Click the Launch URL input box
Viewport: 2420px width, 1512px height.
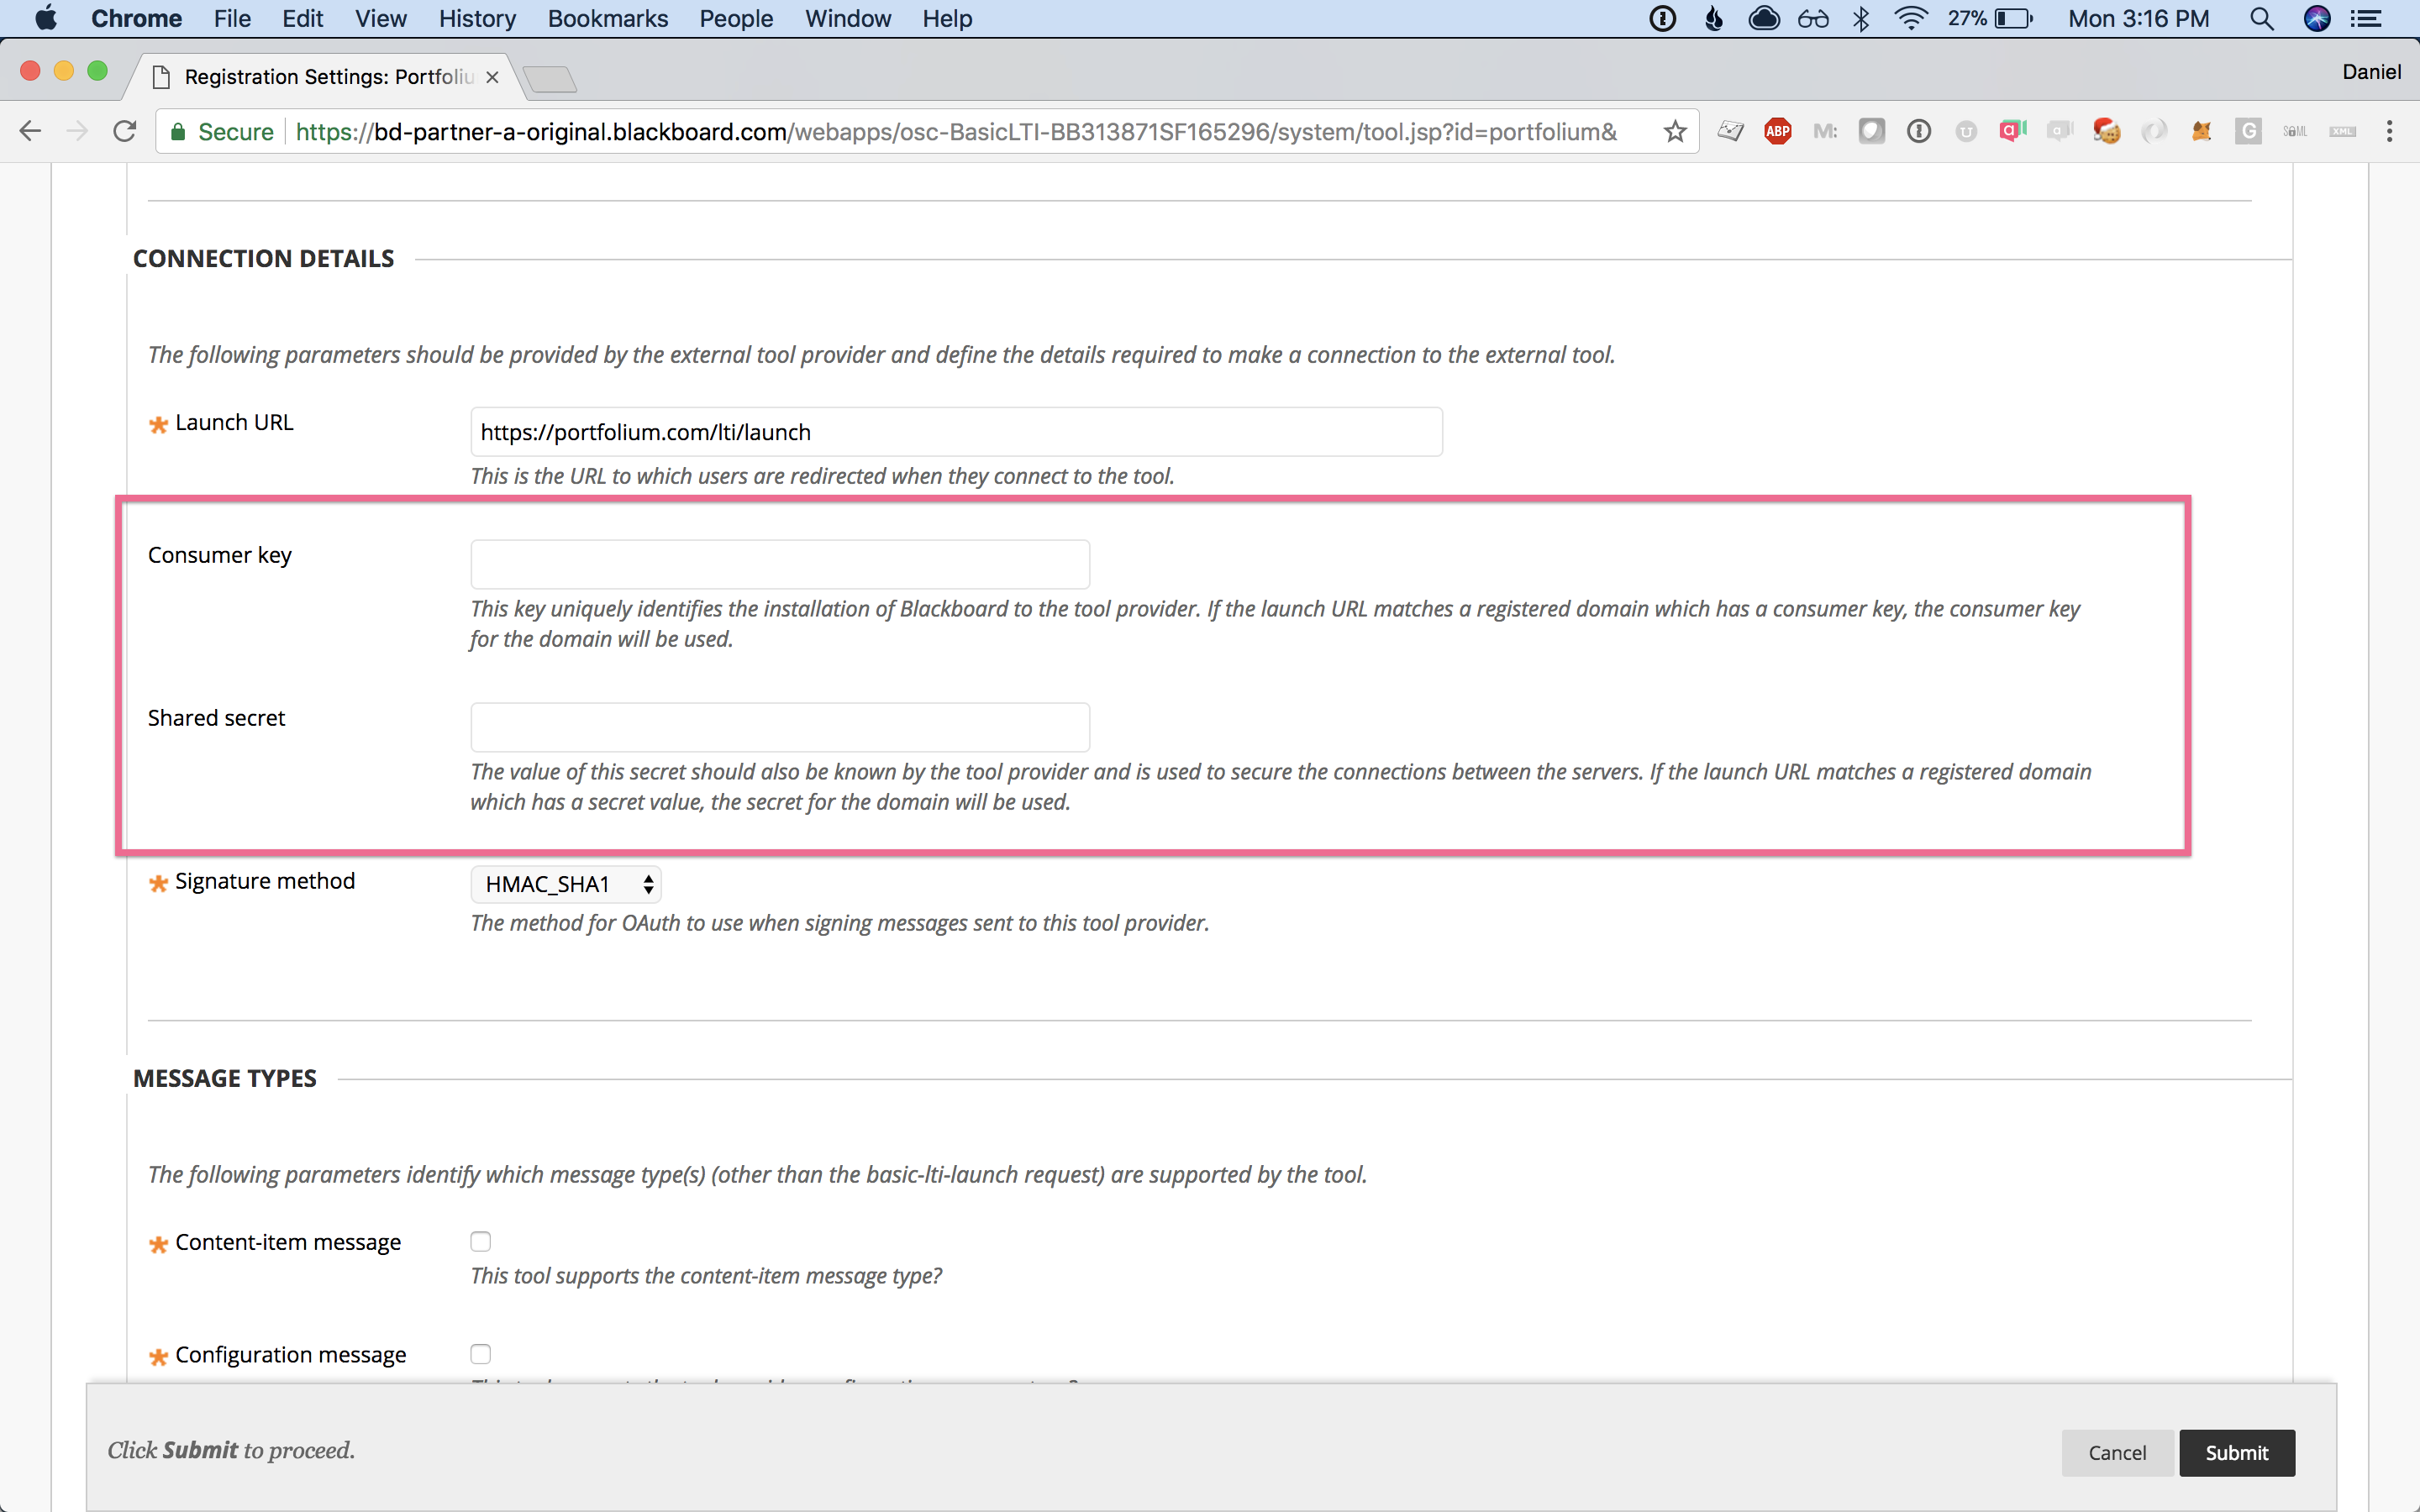[956, 432]
